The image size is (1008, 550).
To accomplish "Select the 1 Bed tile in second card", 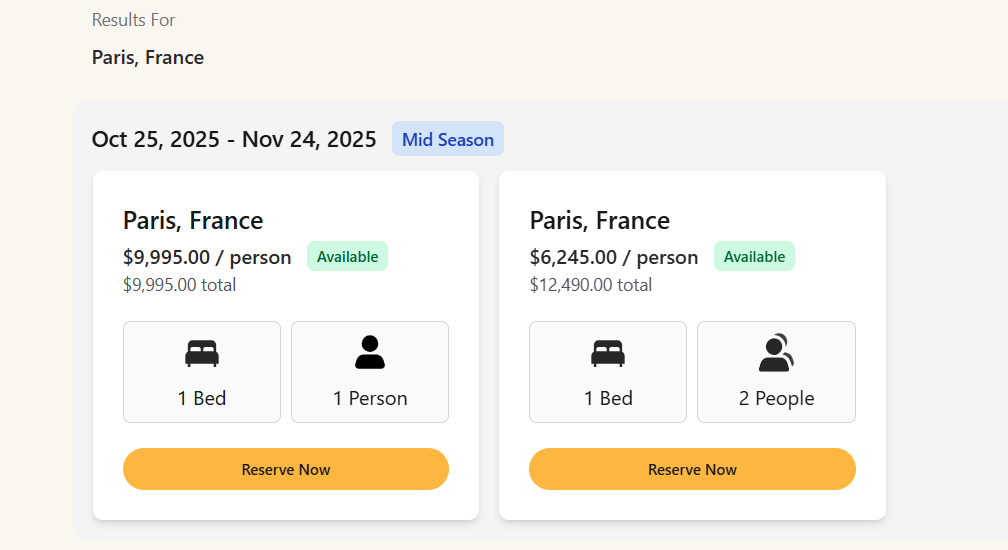I will pyautogui.click(x=608, y=372).
